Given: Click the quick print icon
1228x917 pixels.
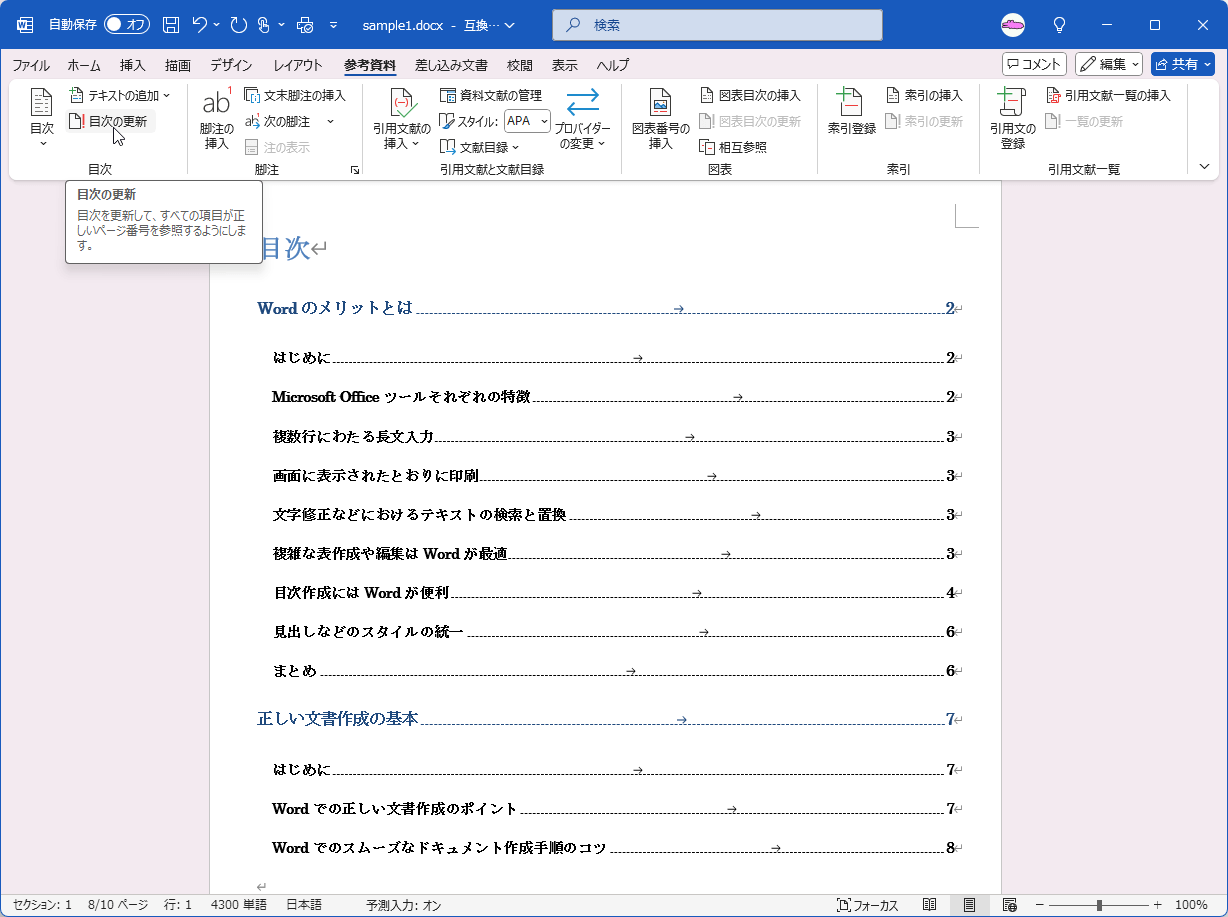Looking at the screenshot, I should point(306,24).
